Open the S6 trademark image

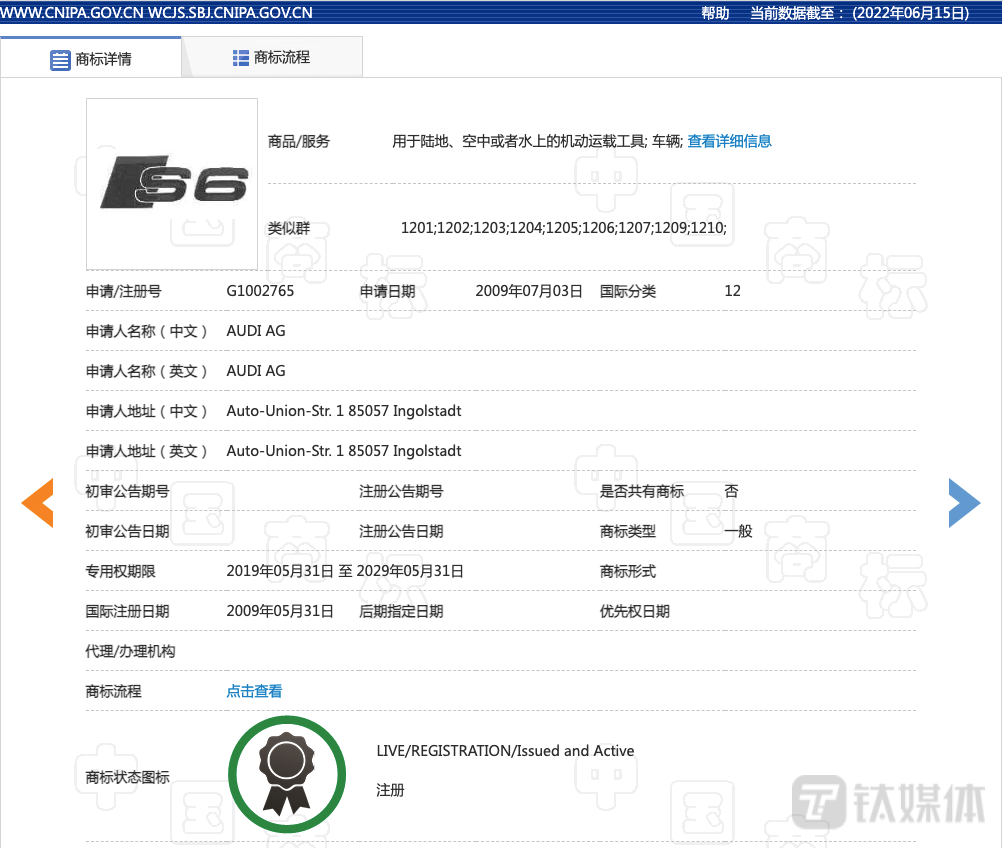[x=172, y=184]
